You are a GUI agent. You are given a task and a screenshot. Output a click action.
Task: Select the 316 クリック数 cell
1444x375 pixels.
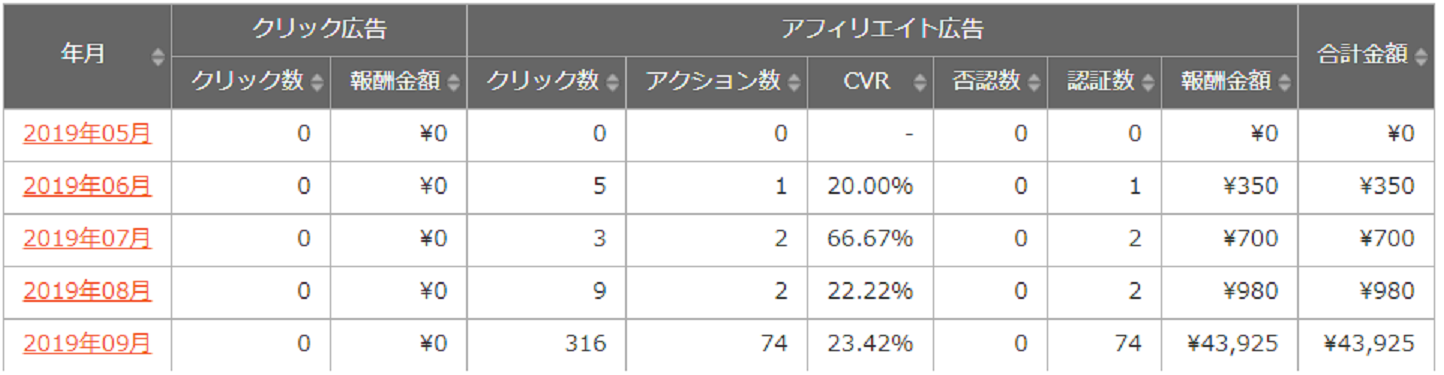coord(546,344)
